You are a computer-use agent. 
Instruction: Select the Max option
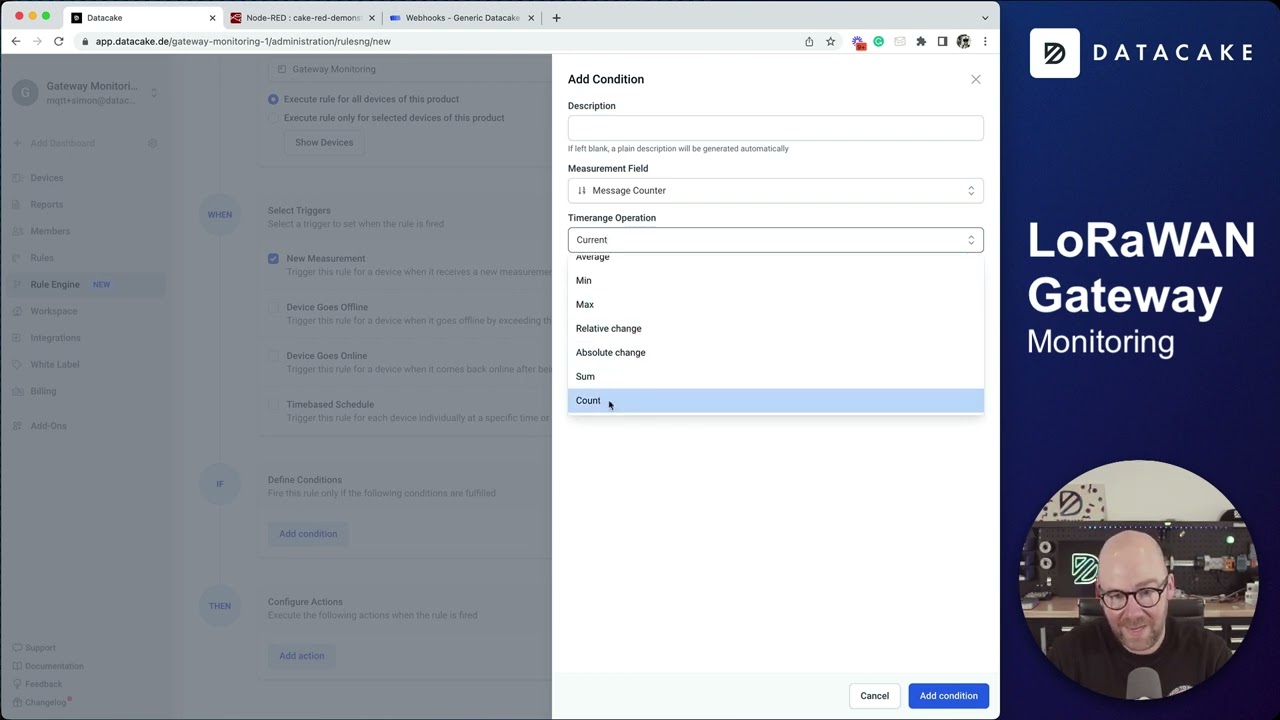(775, 304)
